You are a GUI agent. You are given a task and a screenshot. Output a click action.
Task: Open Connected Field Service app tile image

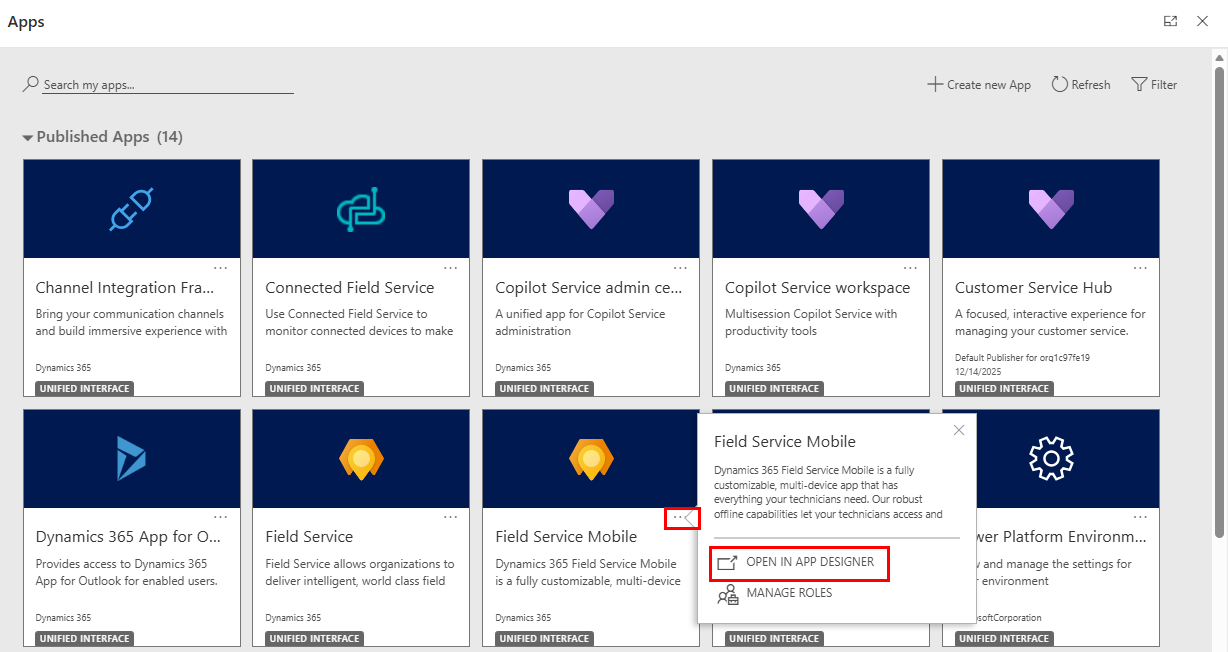pyautogui.click(x=362, y=209)
